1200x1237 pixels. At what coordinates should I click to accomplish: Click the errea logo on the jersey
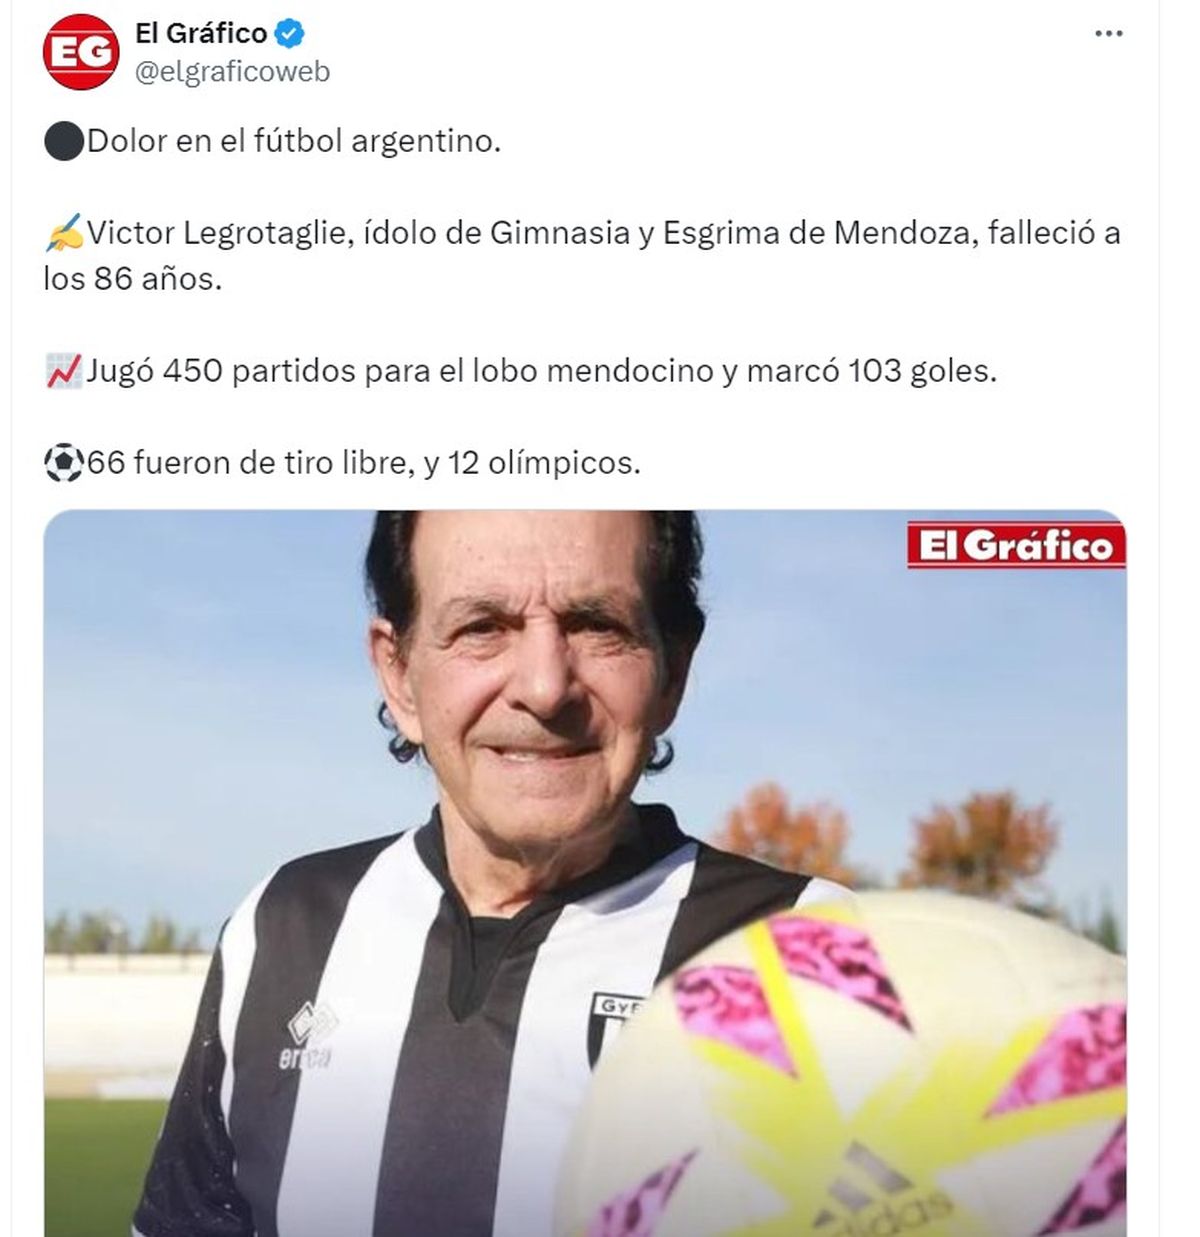(x=308, y=1036)
